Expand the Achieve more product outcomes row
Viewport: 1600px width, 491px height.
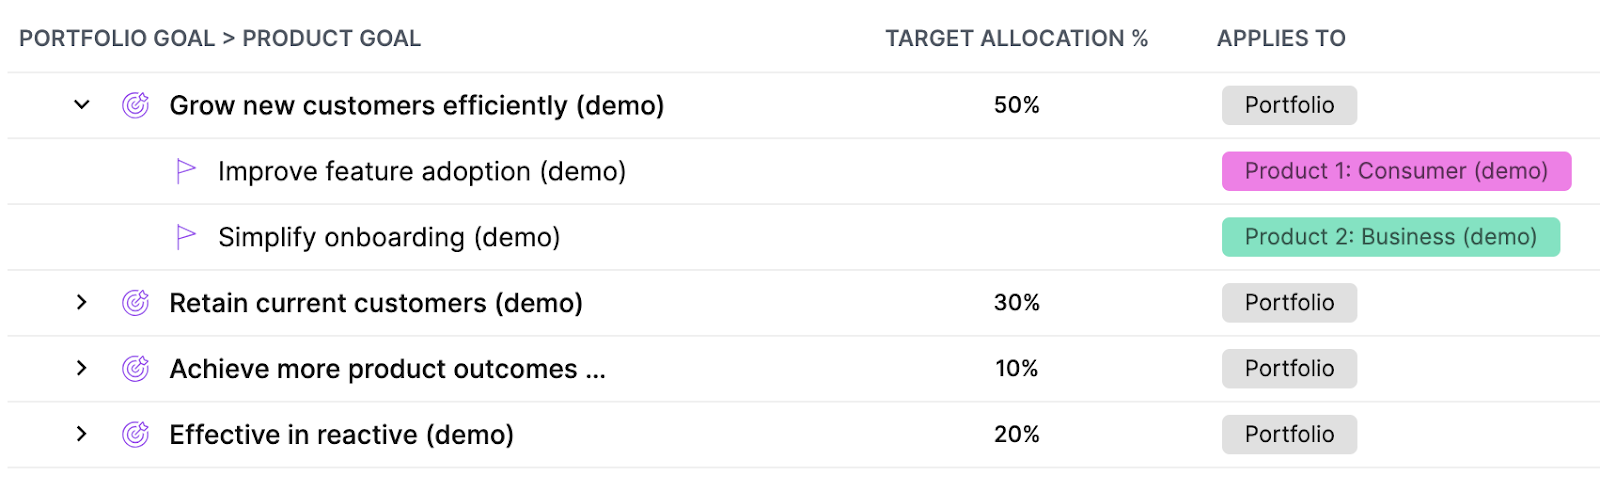(82, 368)
